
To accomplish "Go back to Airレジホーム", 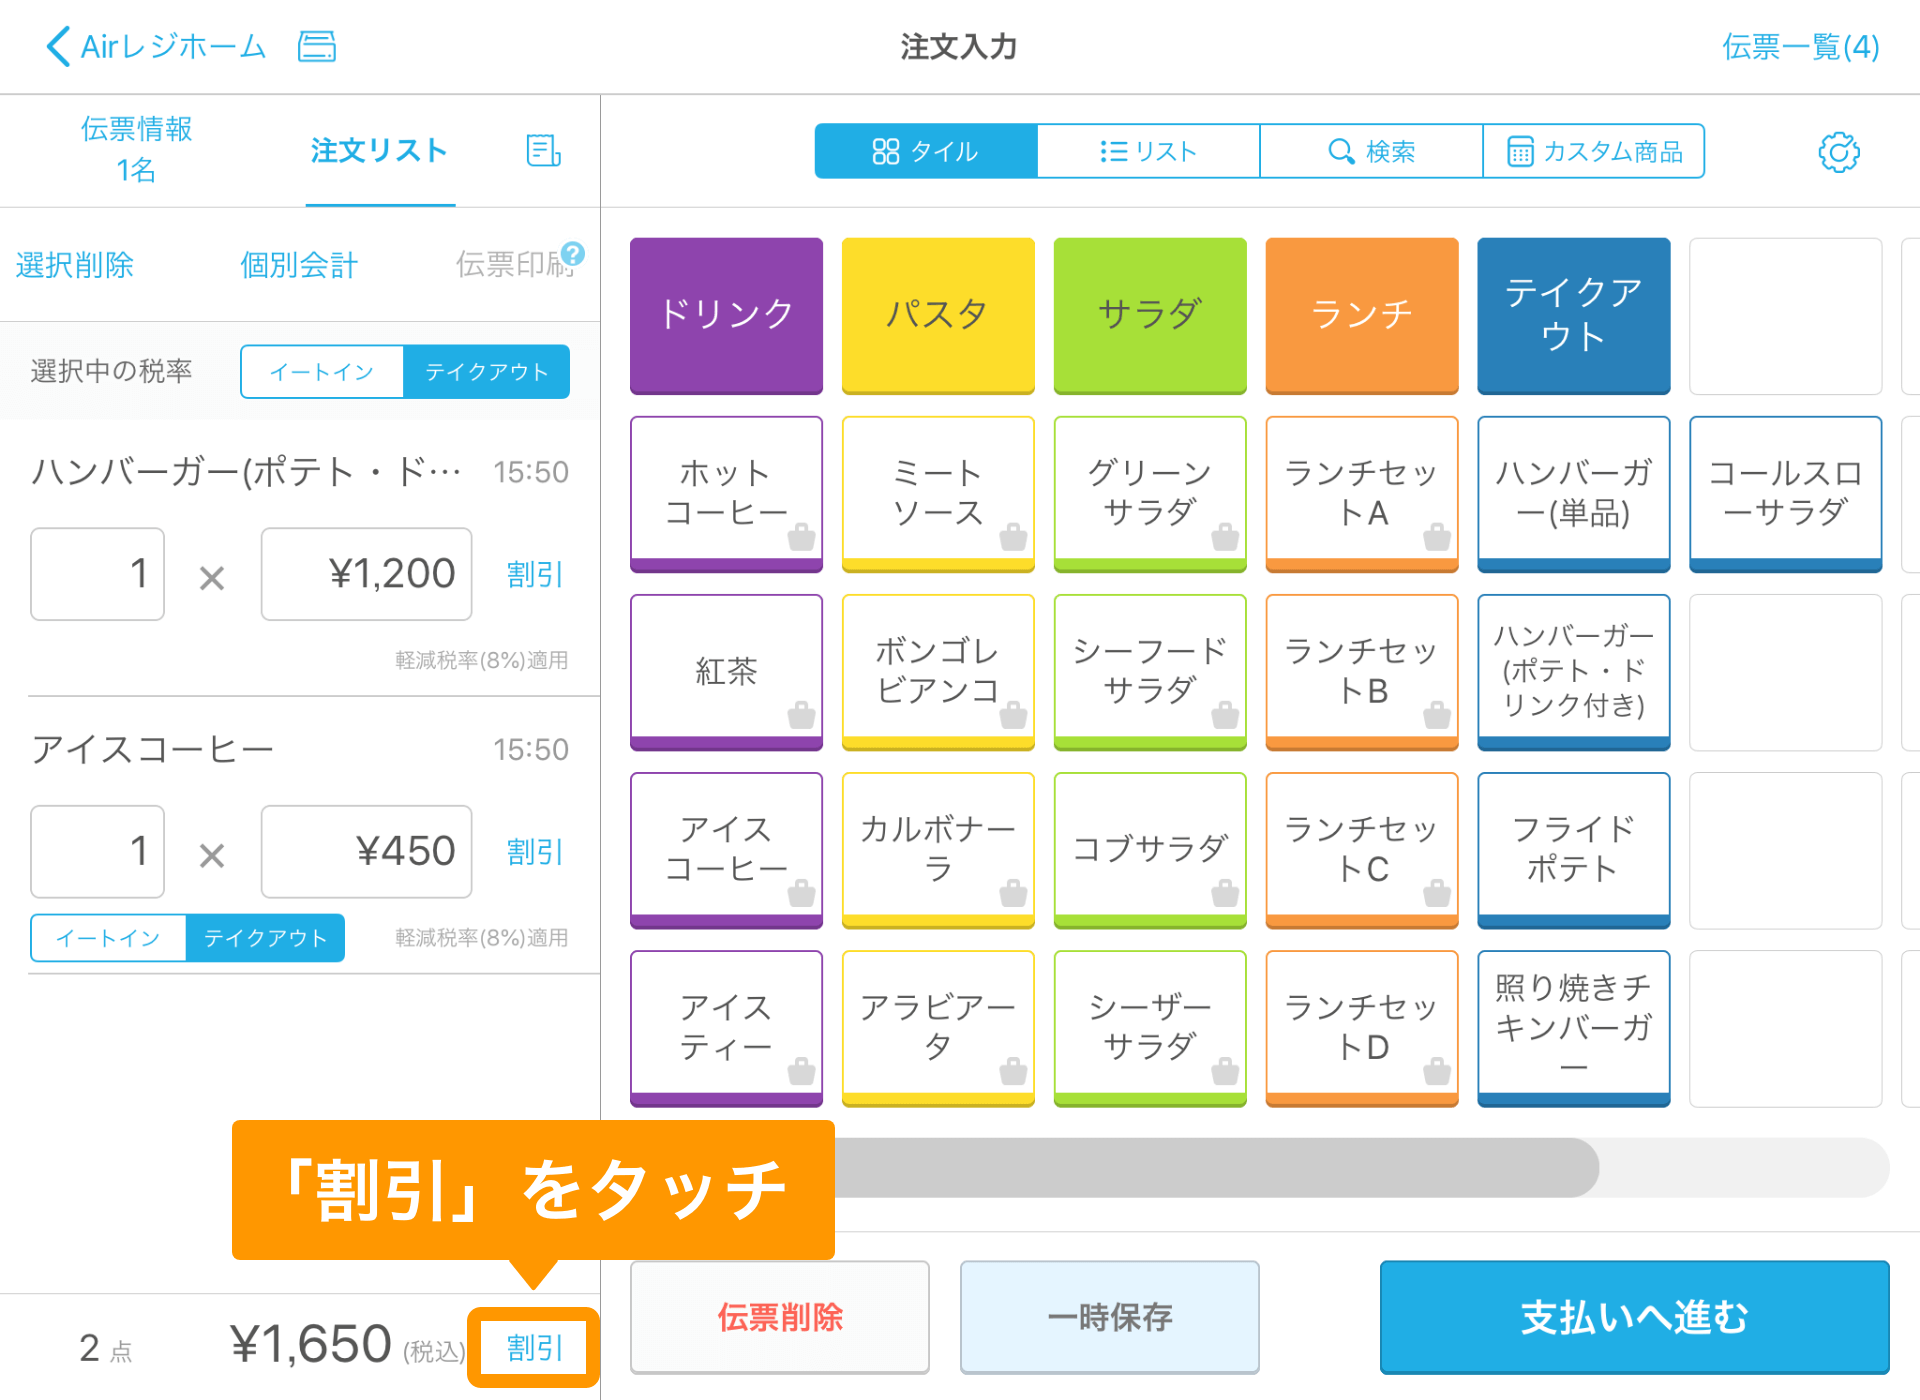I will tap(156, 46).
